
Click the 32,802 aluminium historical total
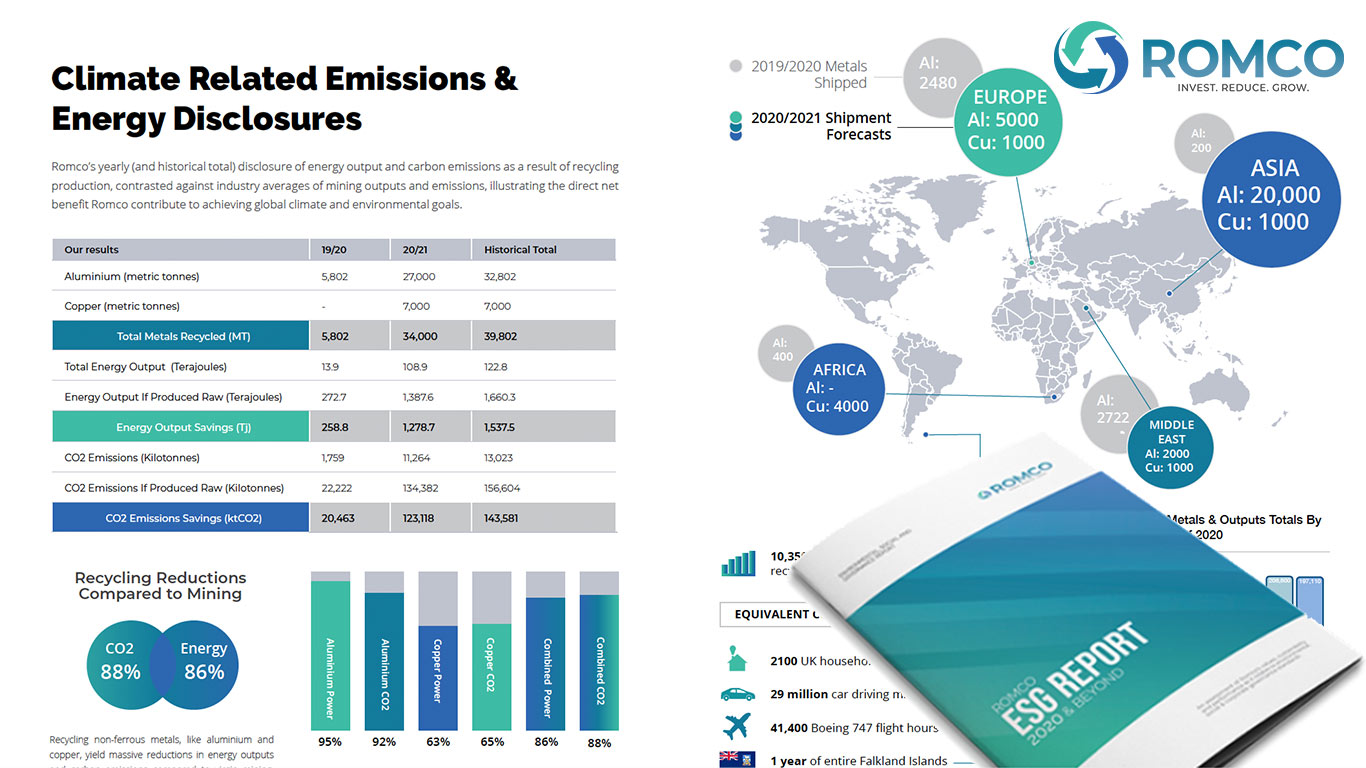tap(500, 276)
